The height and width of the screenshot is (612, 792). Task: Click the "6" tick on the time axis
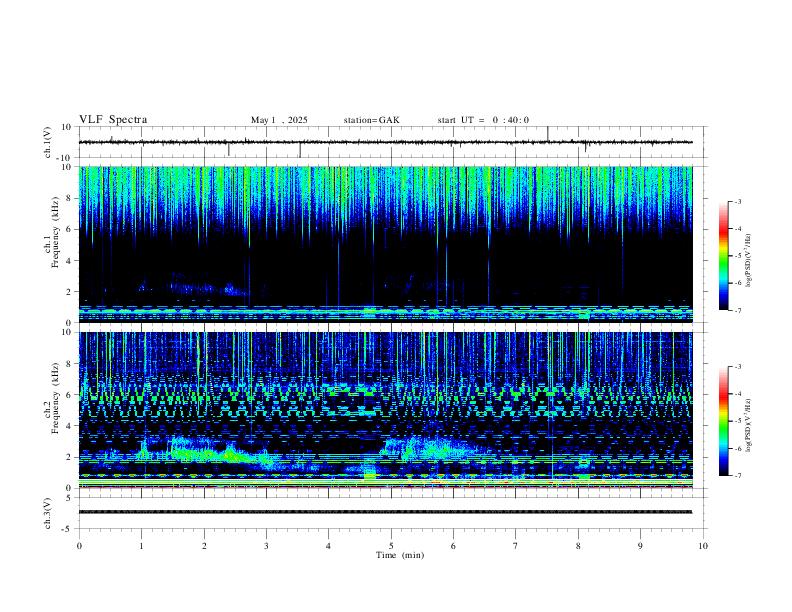(454, 546)
